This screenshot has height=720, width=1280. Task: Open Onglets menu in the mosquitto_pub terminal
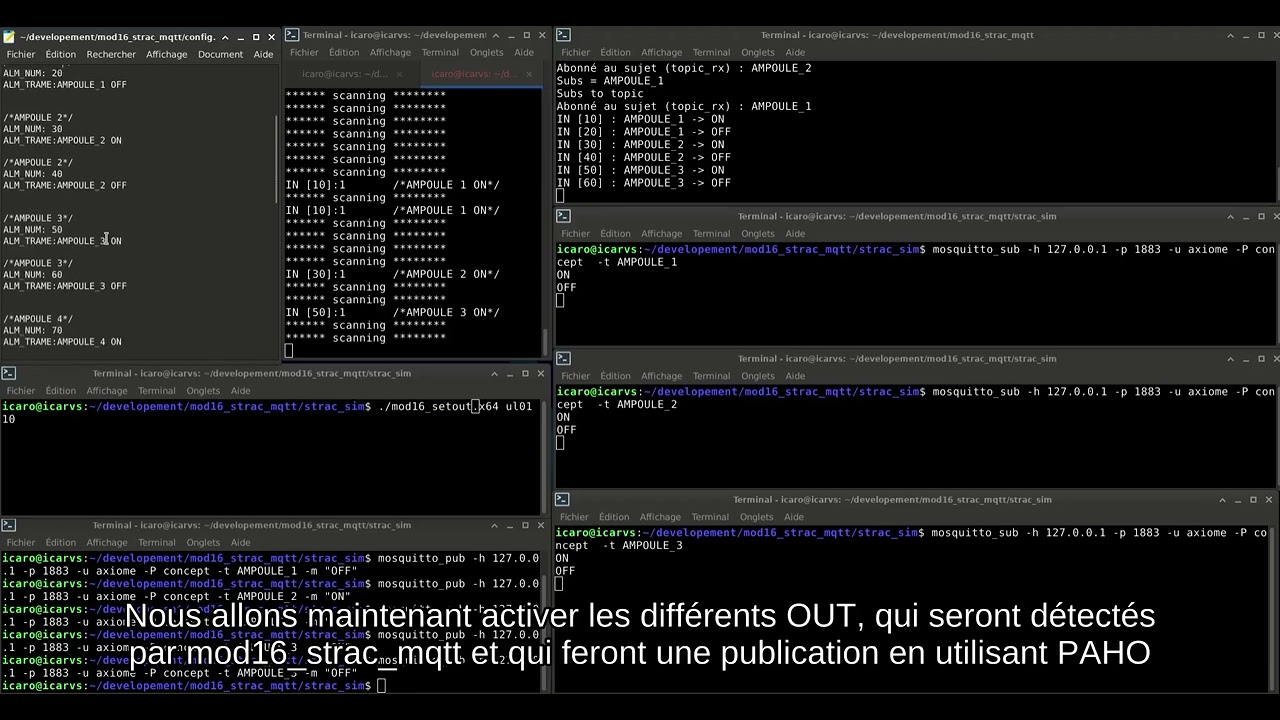tap(203, 542)
